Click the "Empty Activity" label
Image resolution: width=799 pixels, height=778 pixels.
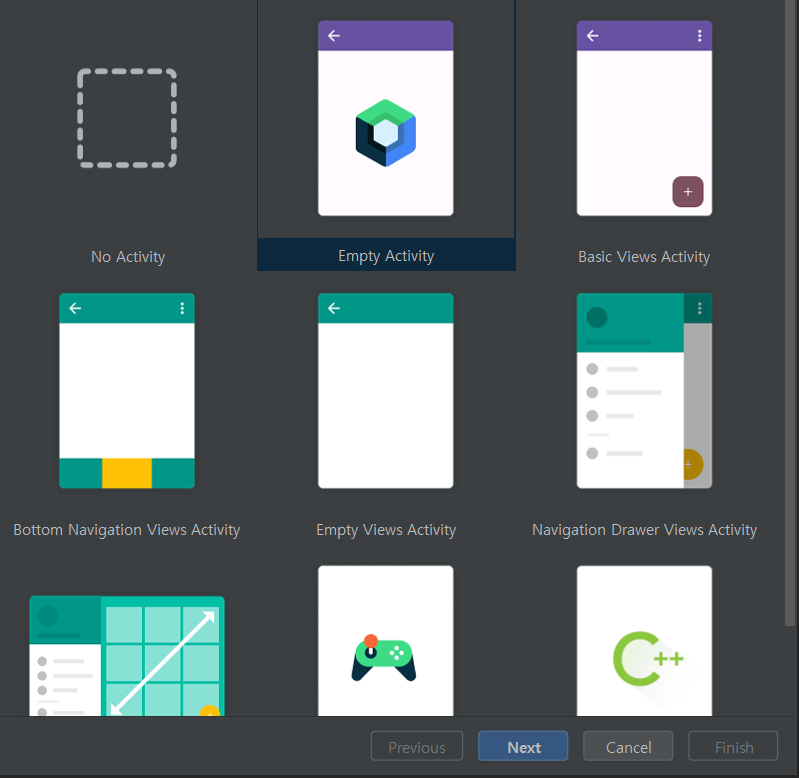pyautogui.click(x=386, y=256)
